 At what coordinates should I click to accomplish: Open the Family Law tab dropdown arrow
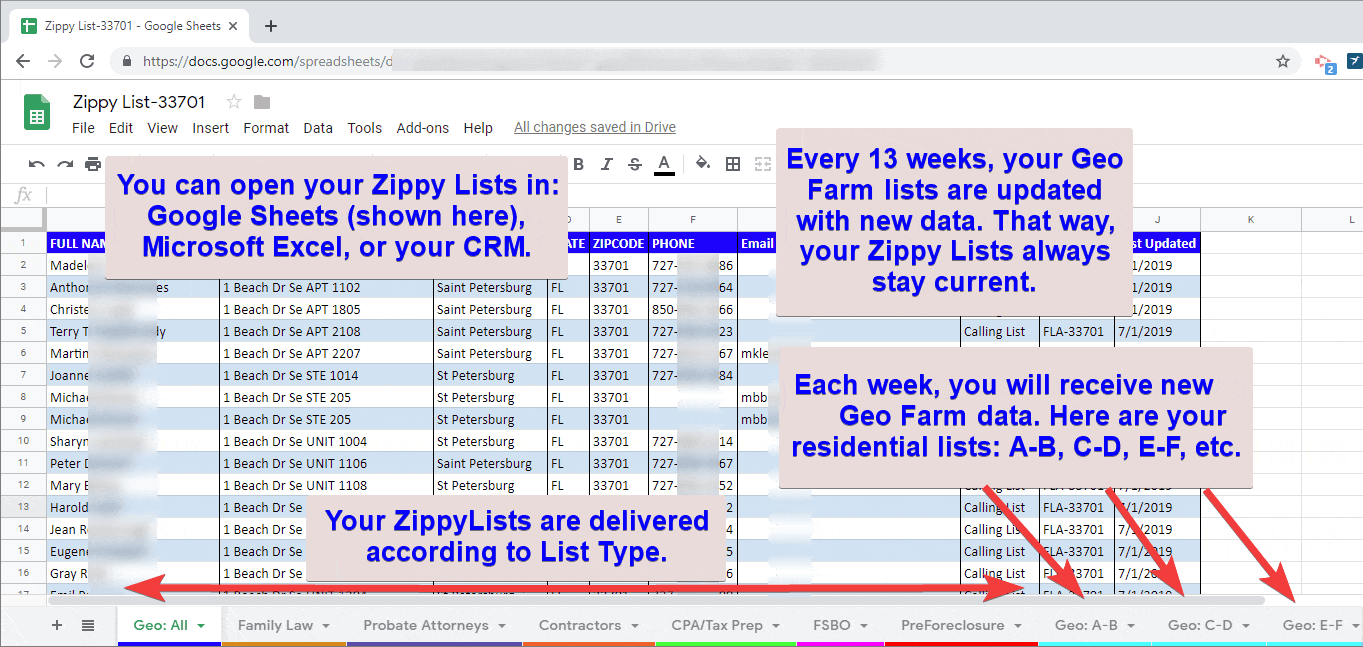click(326, 626)
